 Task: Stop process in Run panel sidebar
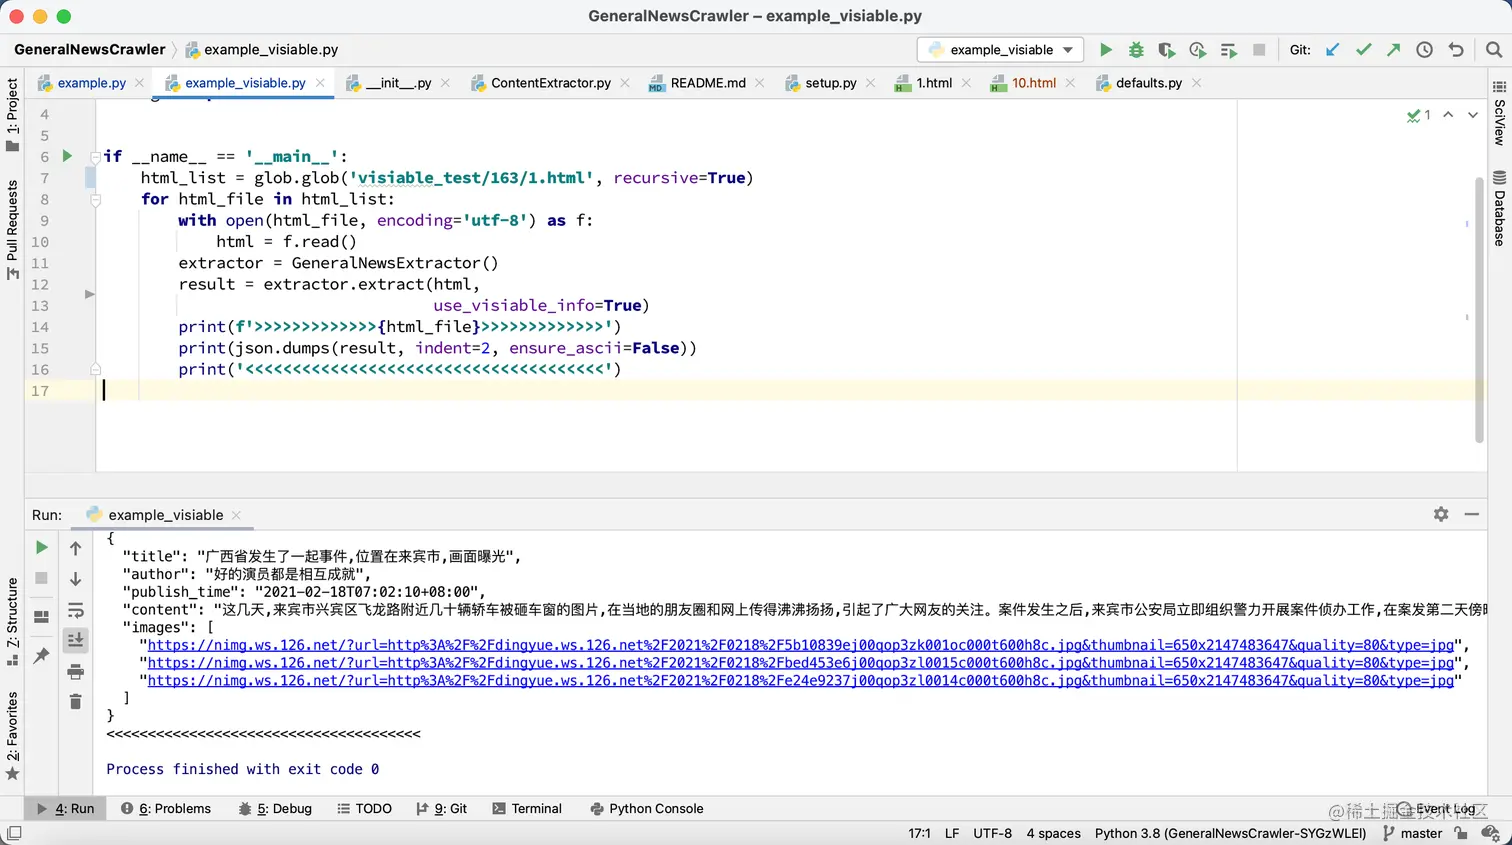(x=41, y=578)
